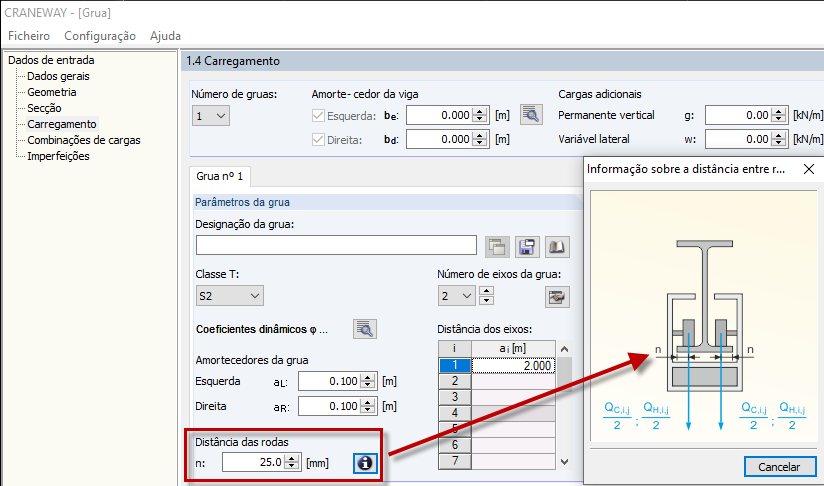Click the g load input field
Screen dimensions: 824x486
[x=739, y=115]
